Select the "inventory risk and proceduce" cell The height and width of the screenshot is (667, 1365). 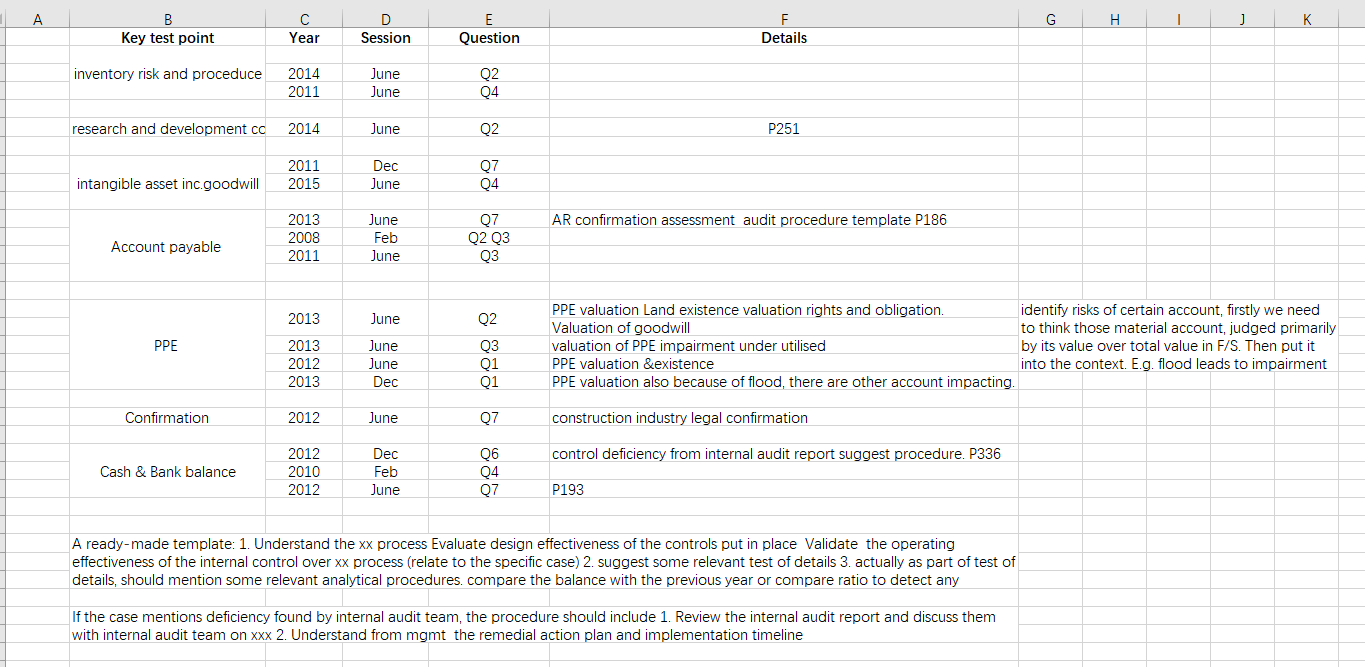coord(167,74)
